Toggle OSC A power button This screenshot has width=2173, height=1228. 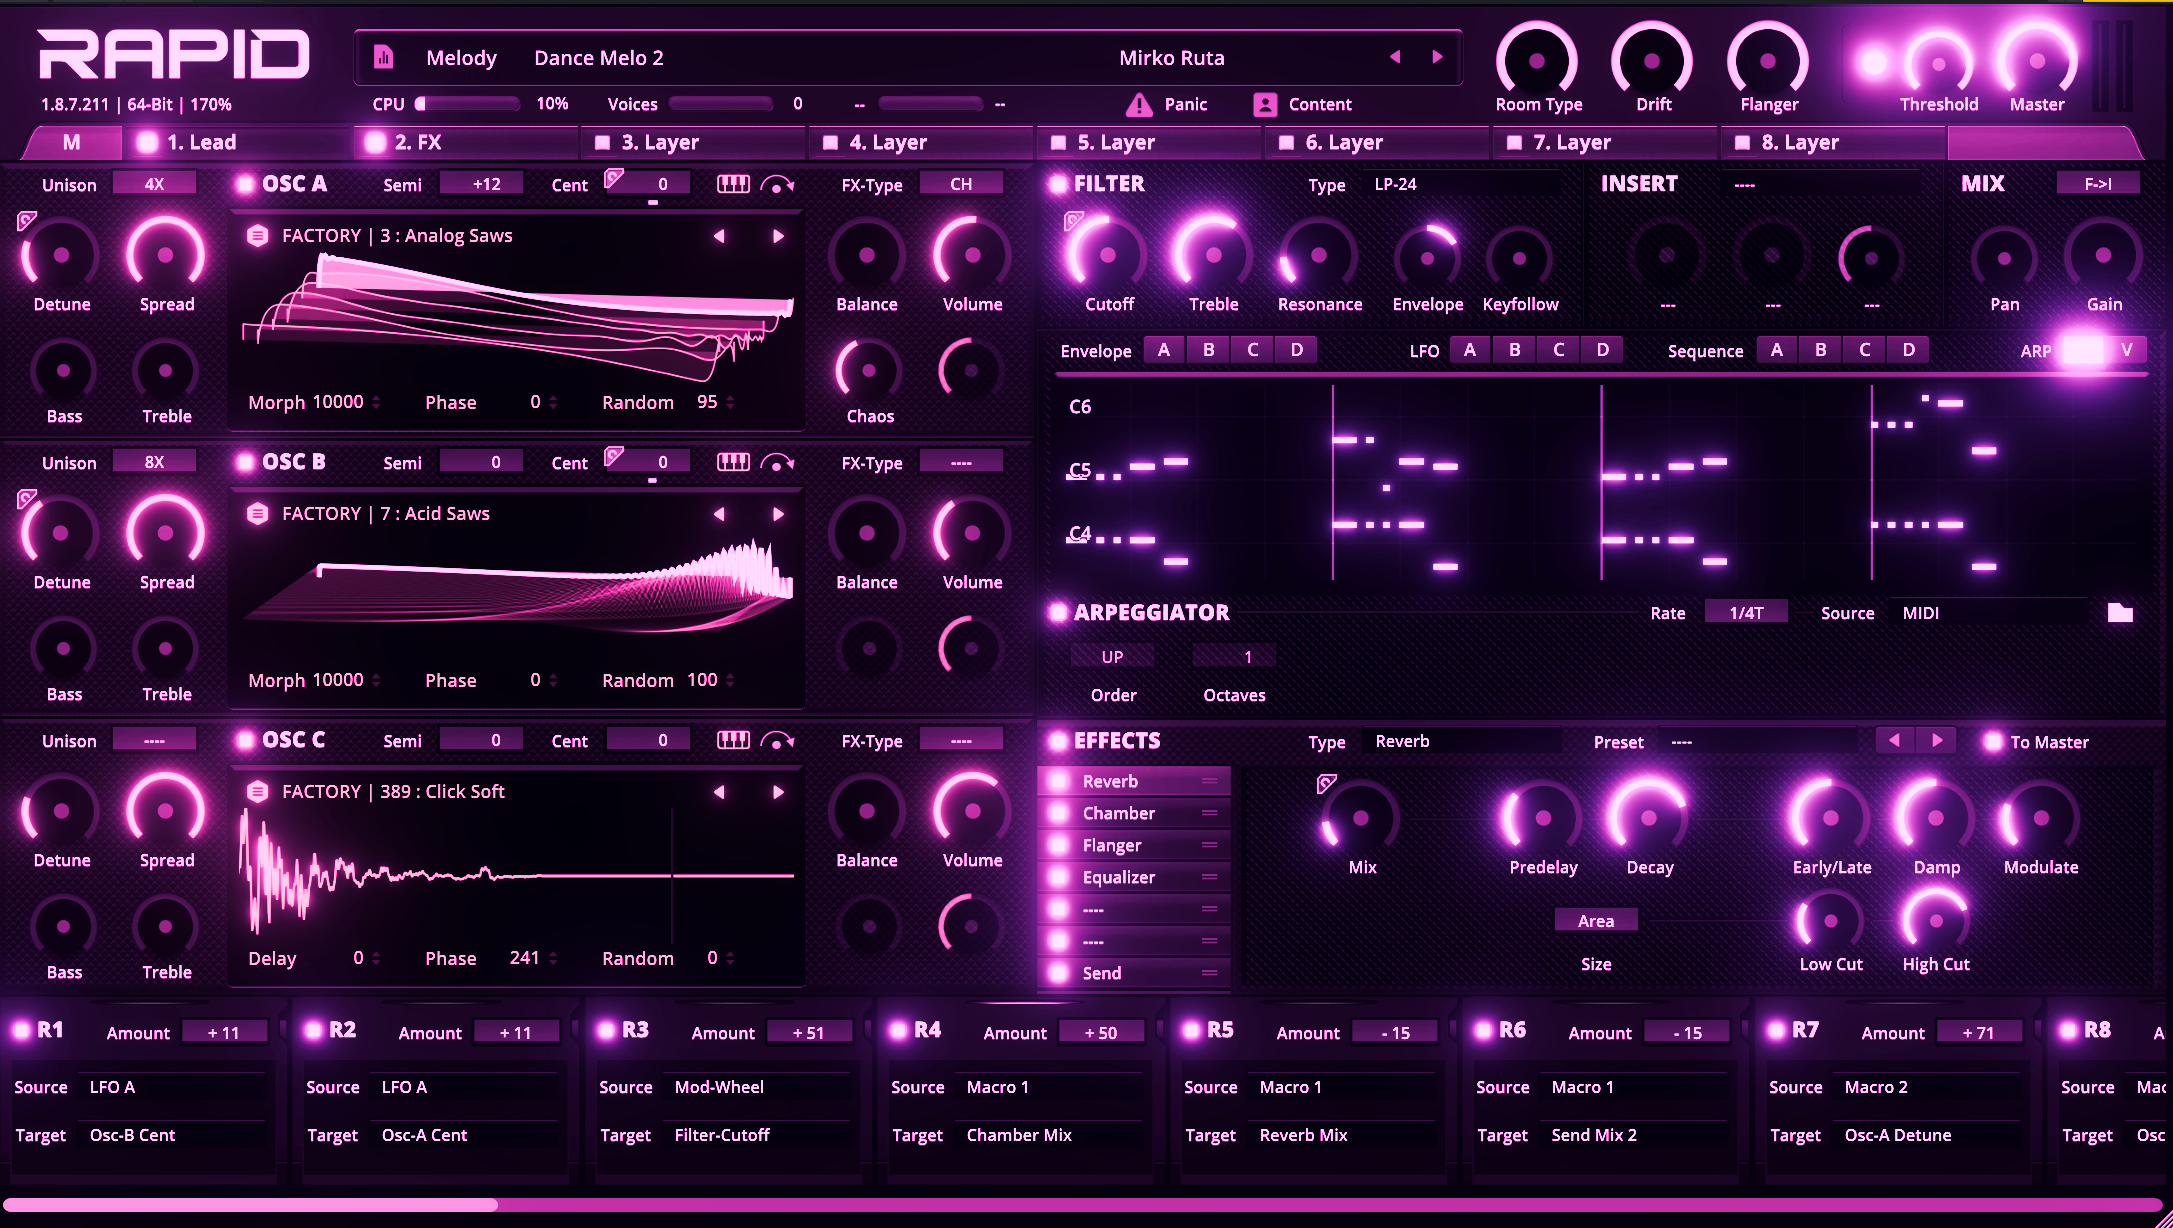tap(245, 184)
